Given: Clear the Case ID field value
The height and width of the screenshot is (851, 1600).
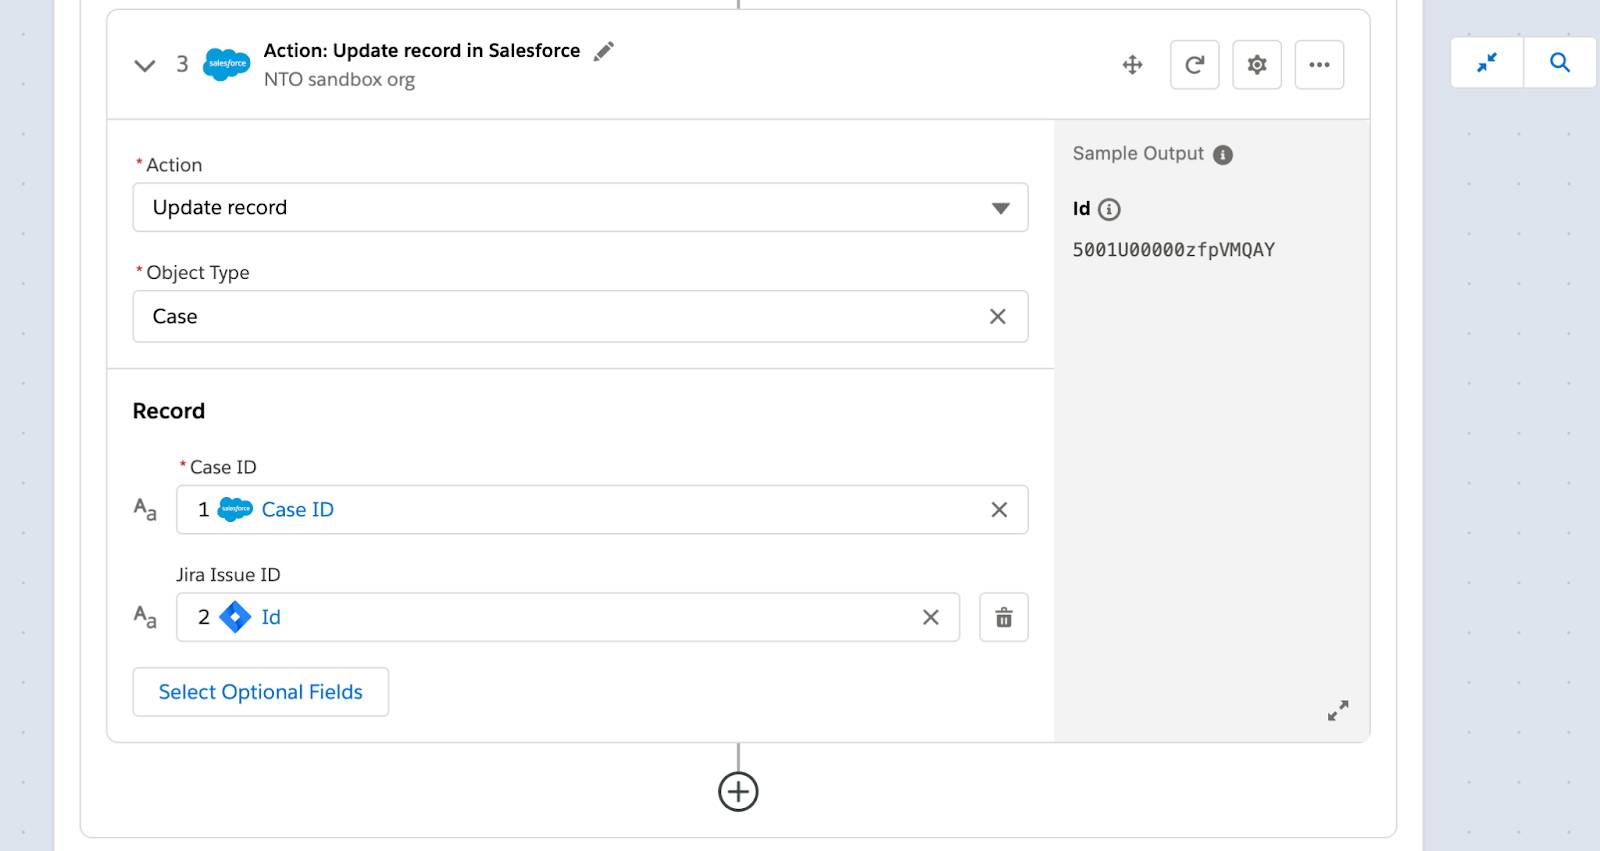Looking at the screenshot, I should coord(998,509).
